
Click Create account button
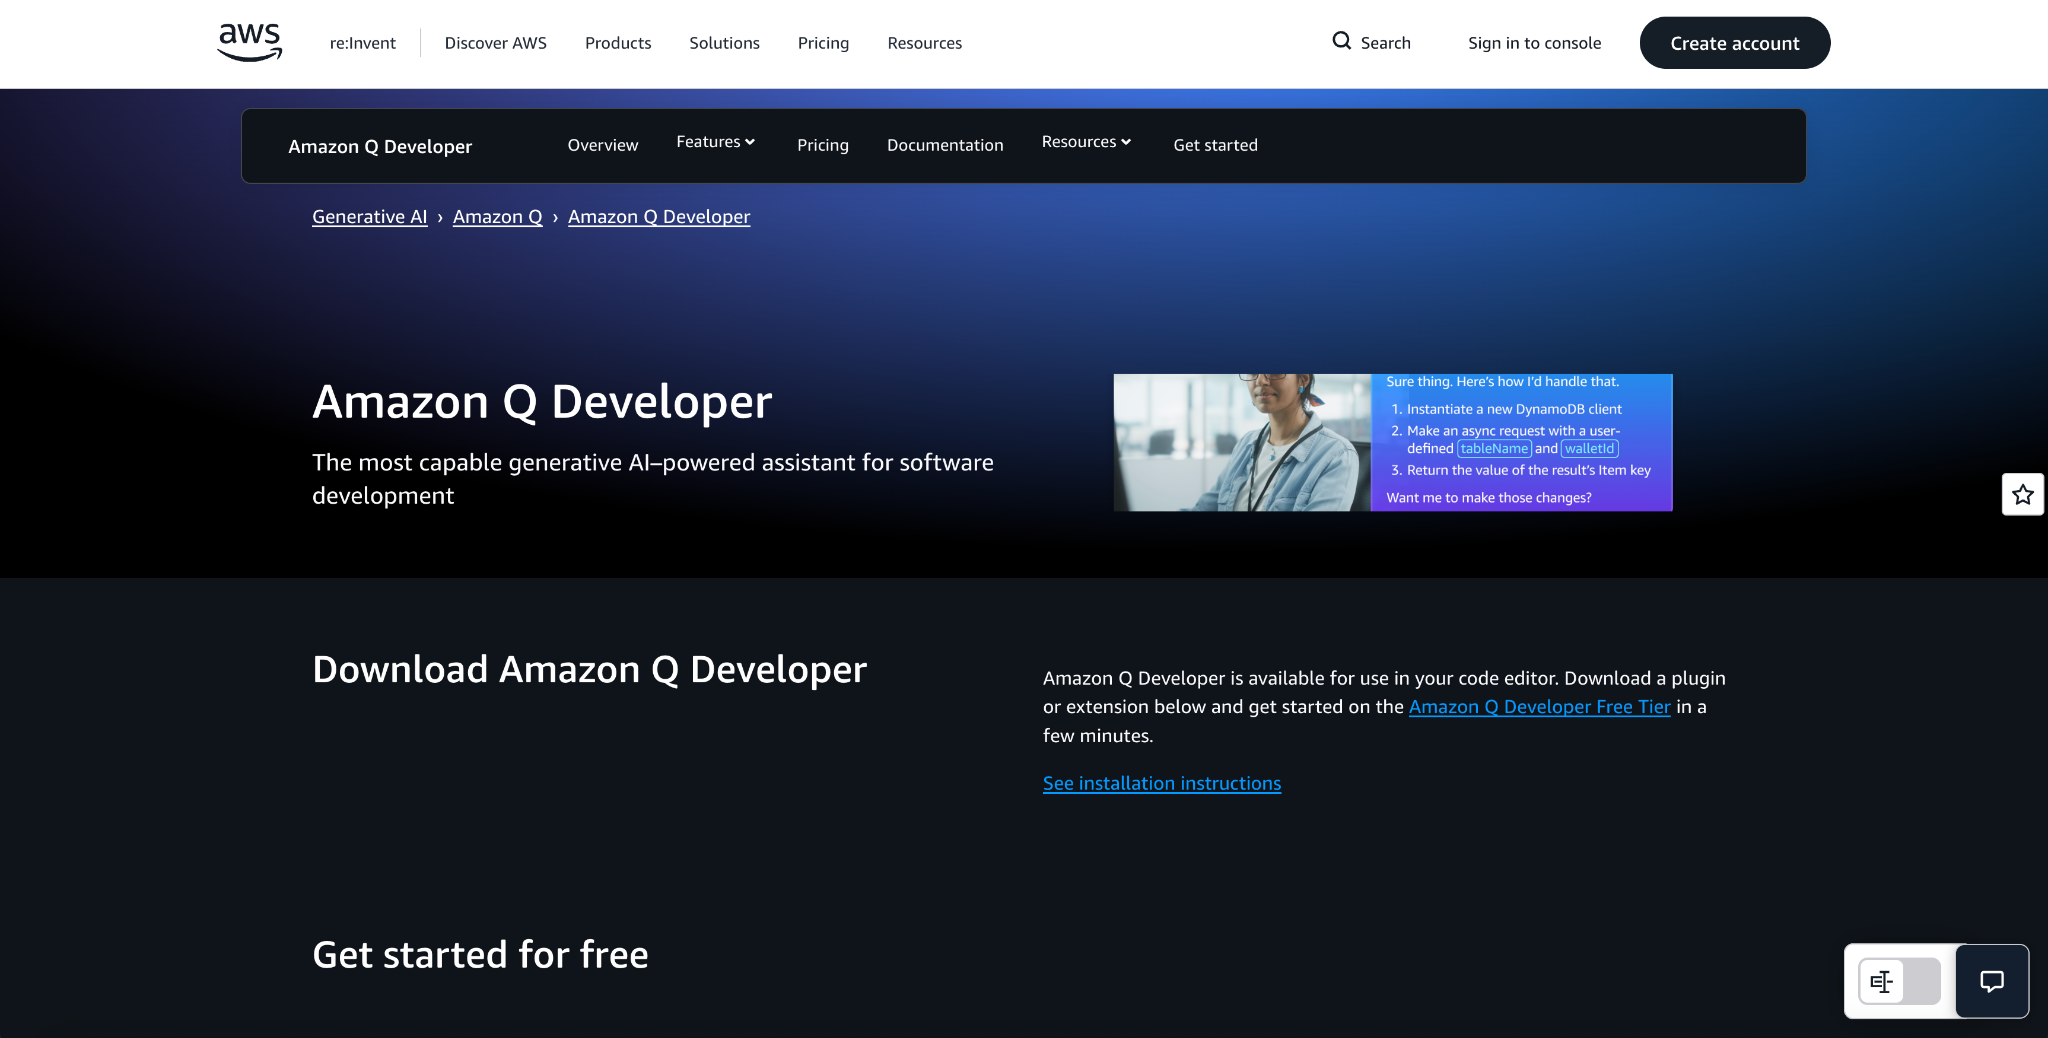tap(1735, 43)
